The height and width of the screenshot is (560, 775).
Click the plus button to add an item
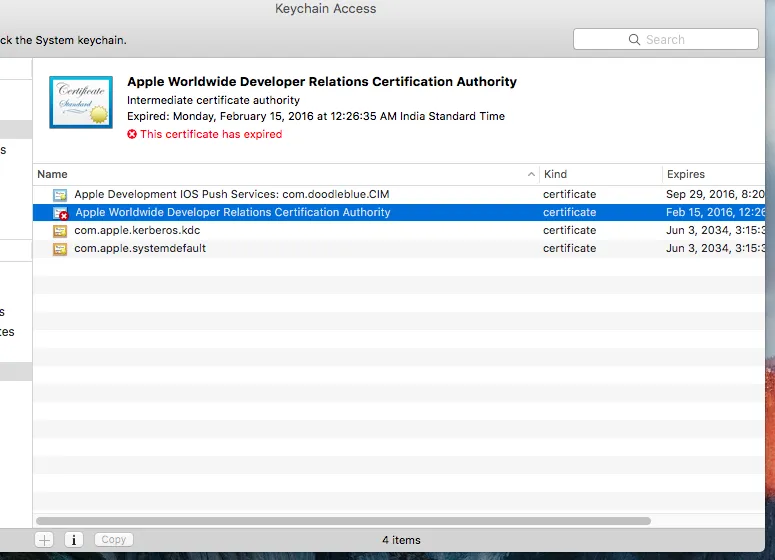(44, 540)
